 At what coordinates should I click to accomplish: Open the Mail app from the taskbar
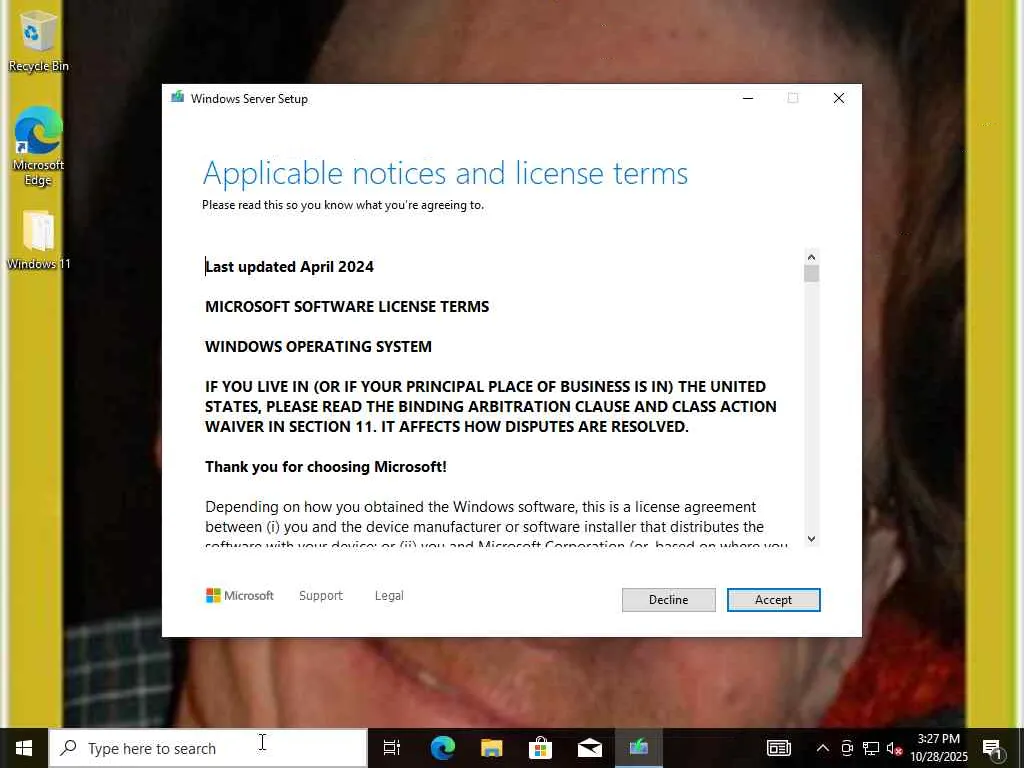click(x=590, y=748)
